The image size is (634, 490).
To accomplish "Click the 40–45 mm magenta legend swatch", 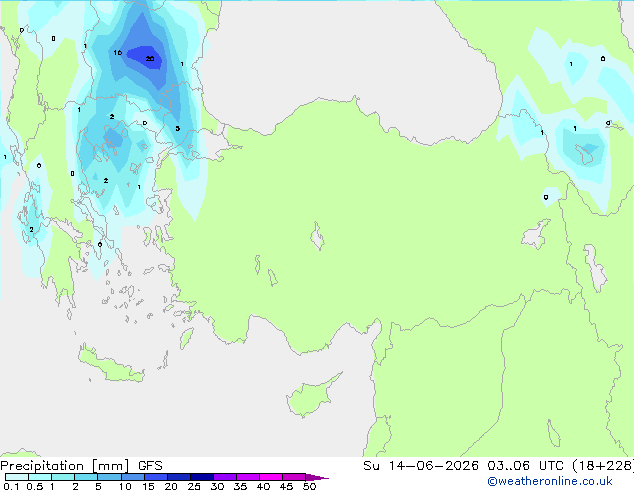I will click(271, 477).
